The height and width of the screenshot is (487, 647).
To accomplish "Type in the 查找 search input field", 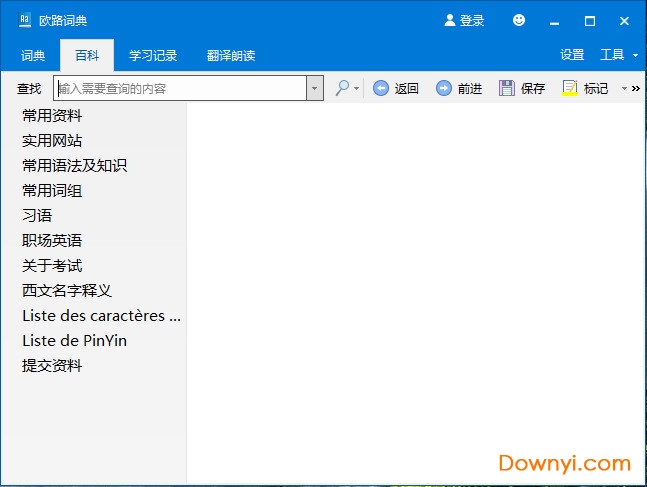I will point(180,88).
